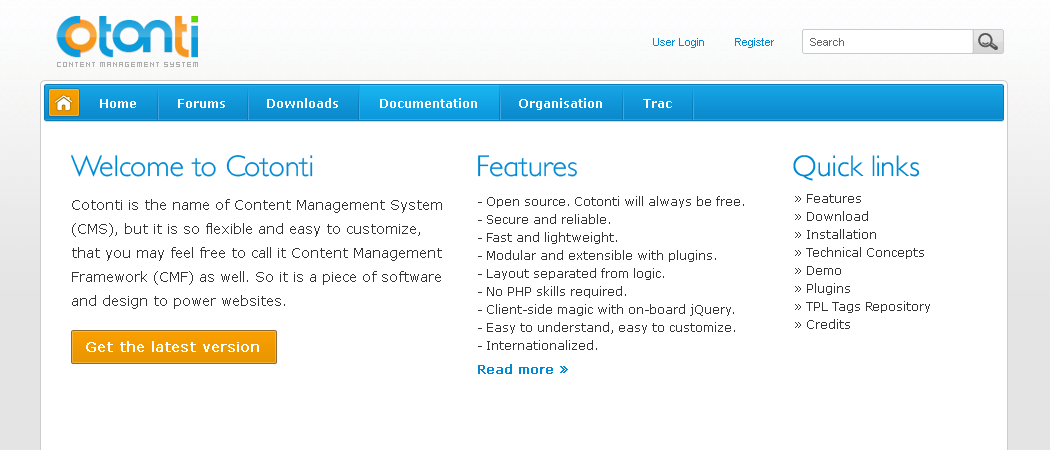Screen dimensions: 1050x450
Task: Click the Cotonti logo
Action: (127, 42)
